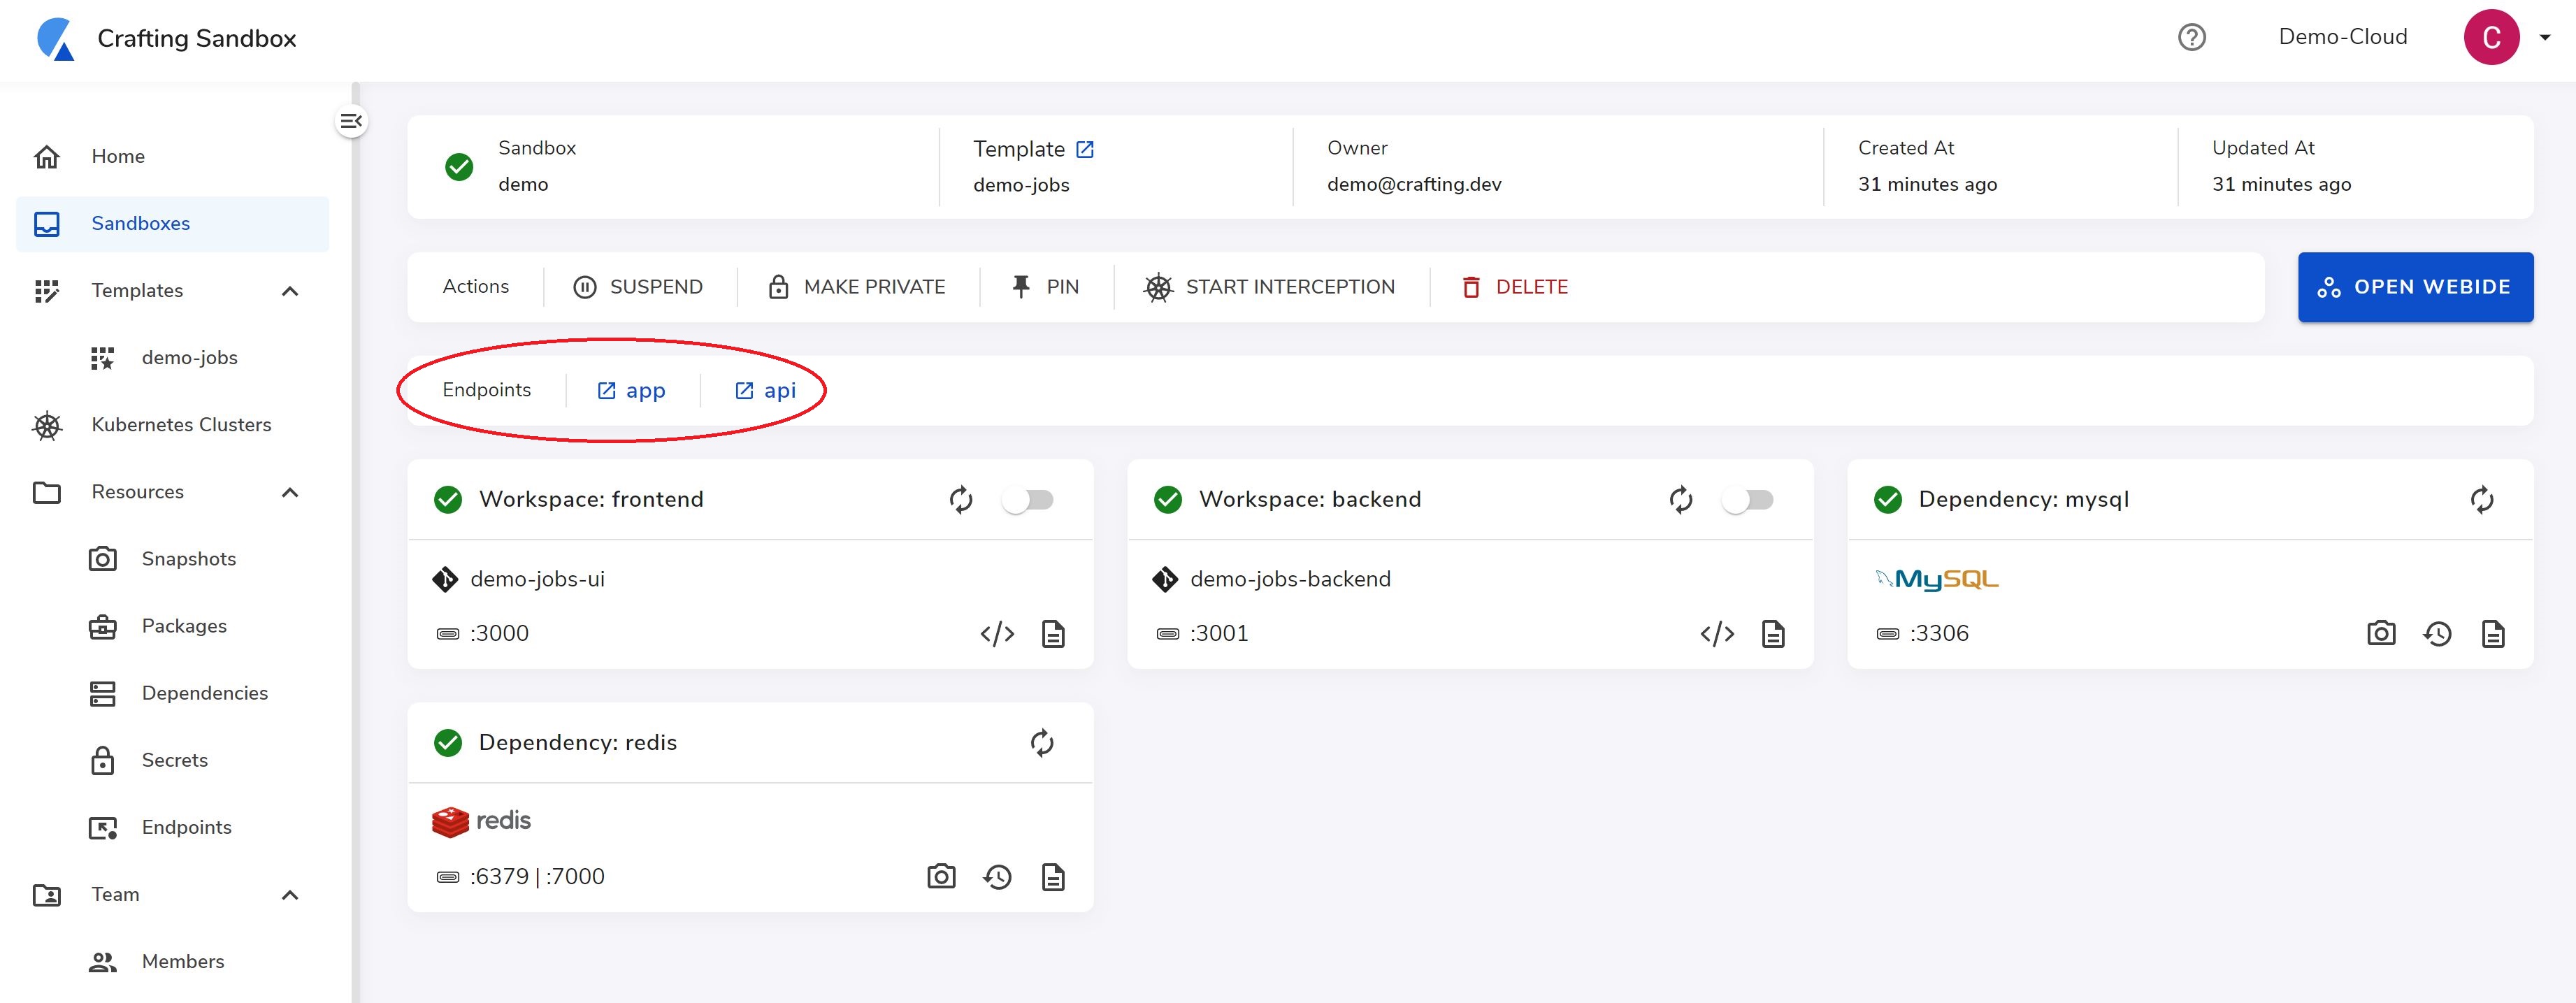Click the redis dependency logs document icon
This screenshot has width=2576, height=1003.
point(1052,877)
